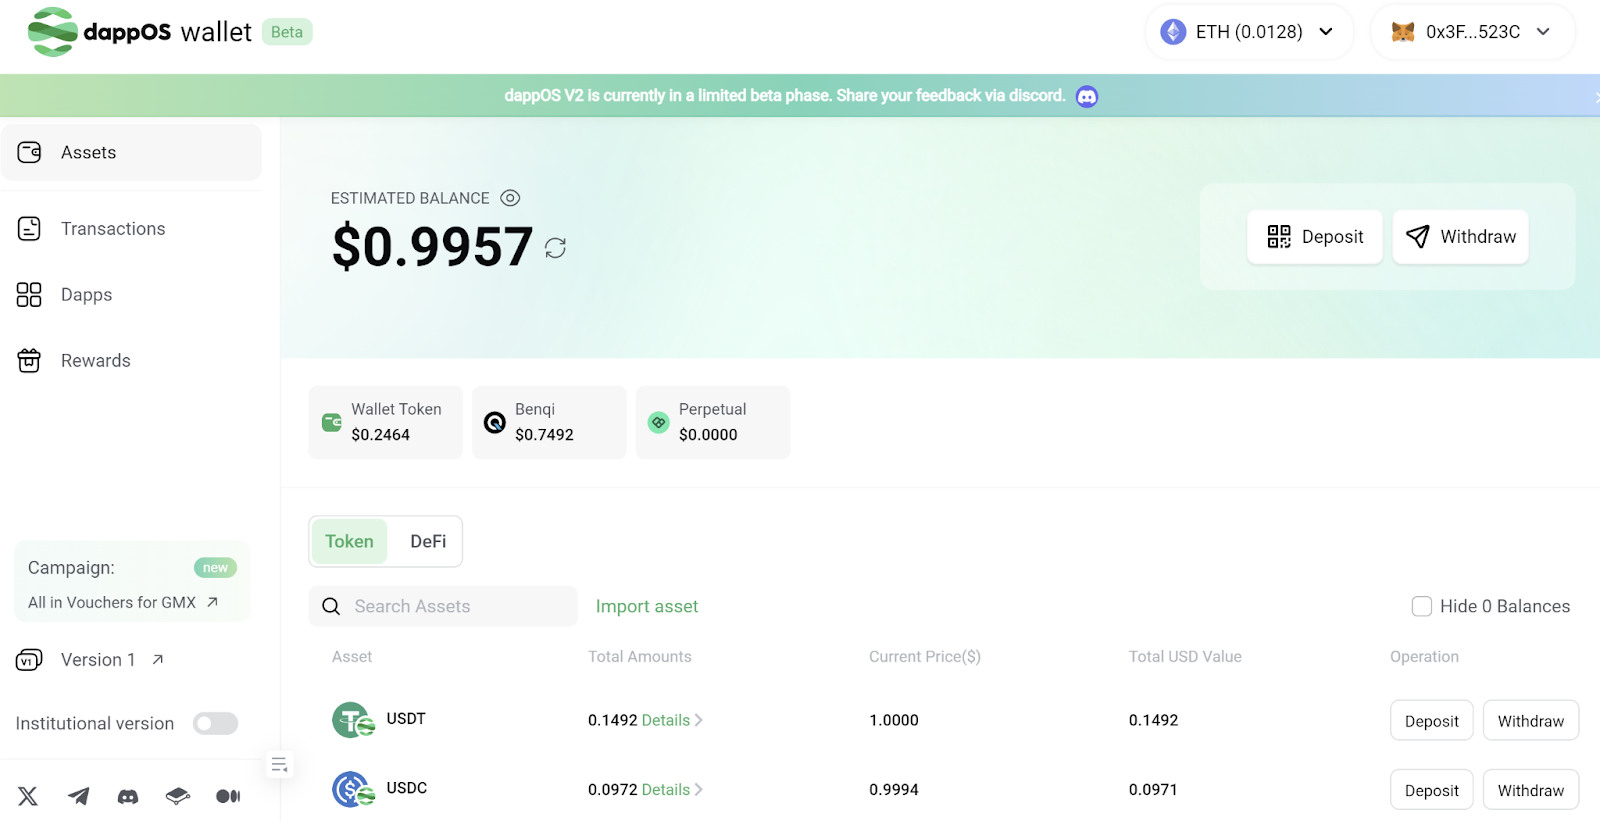Expand USDT amount Details
This screenshot has width=1600, height=821.
click(x=672, y=720)
